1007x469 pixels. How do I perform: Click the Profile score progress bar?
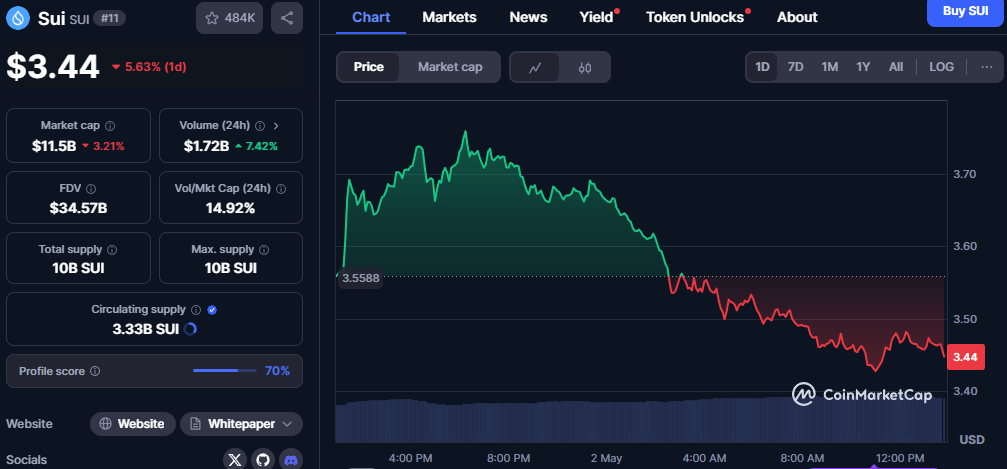click(x=224, y=371)
